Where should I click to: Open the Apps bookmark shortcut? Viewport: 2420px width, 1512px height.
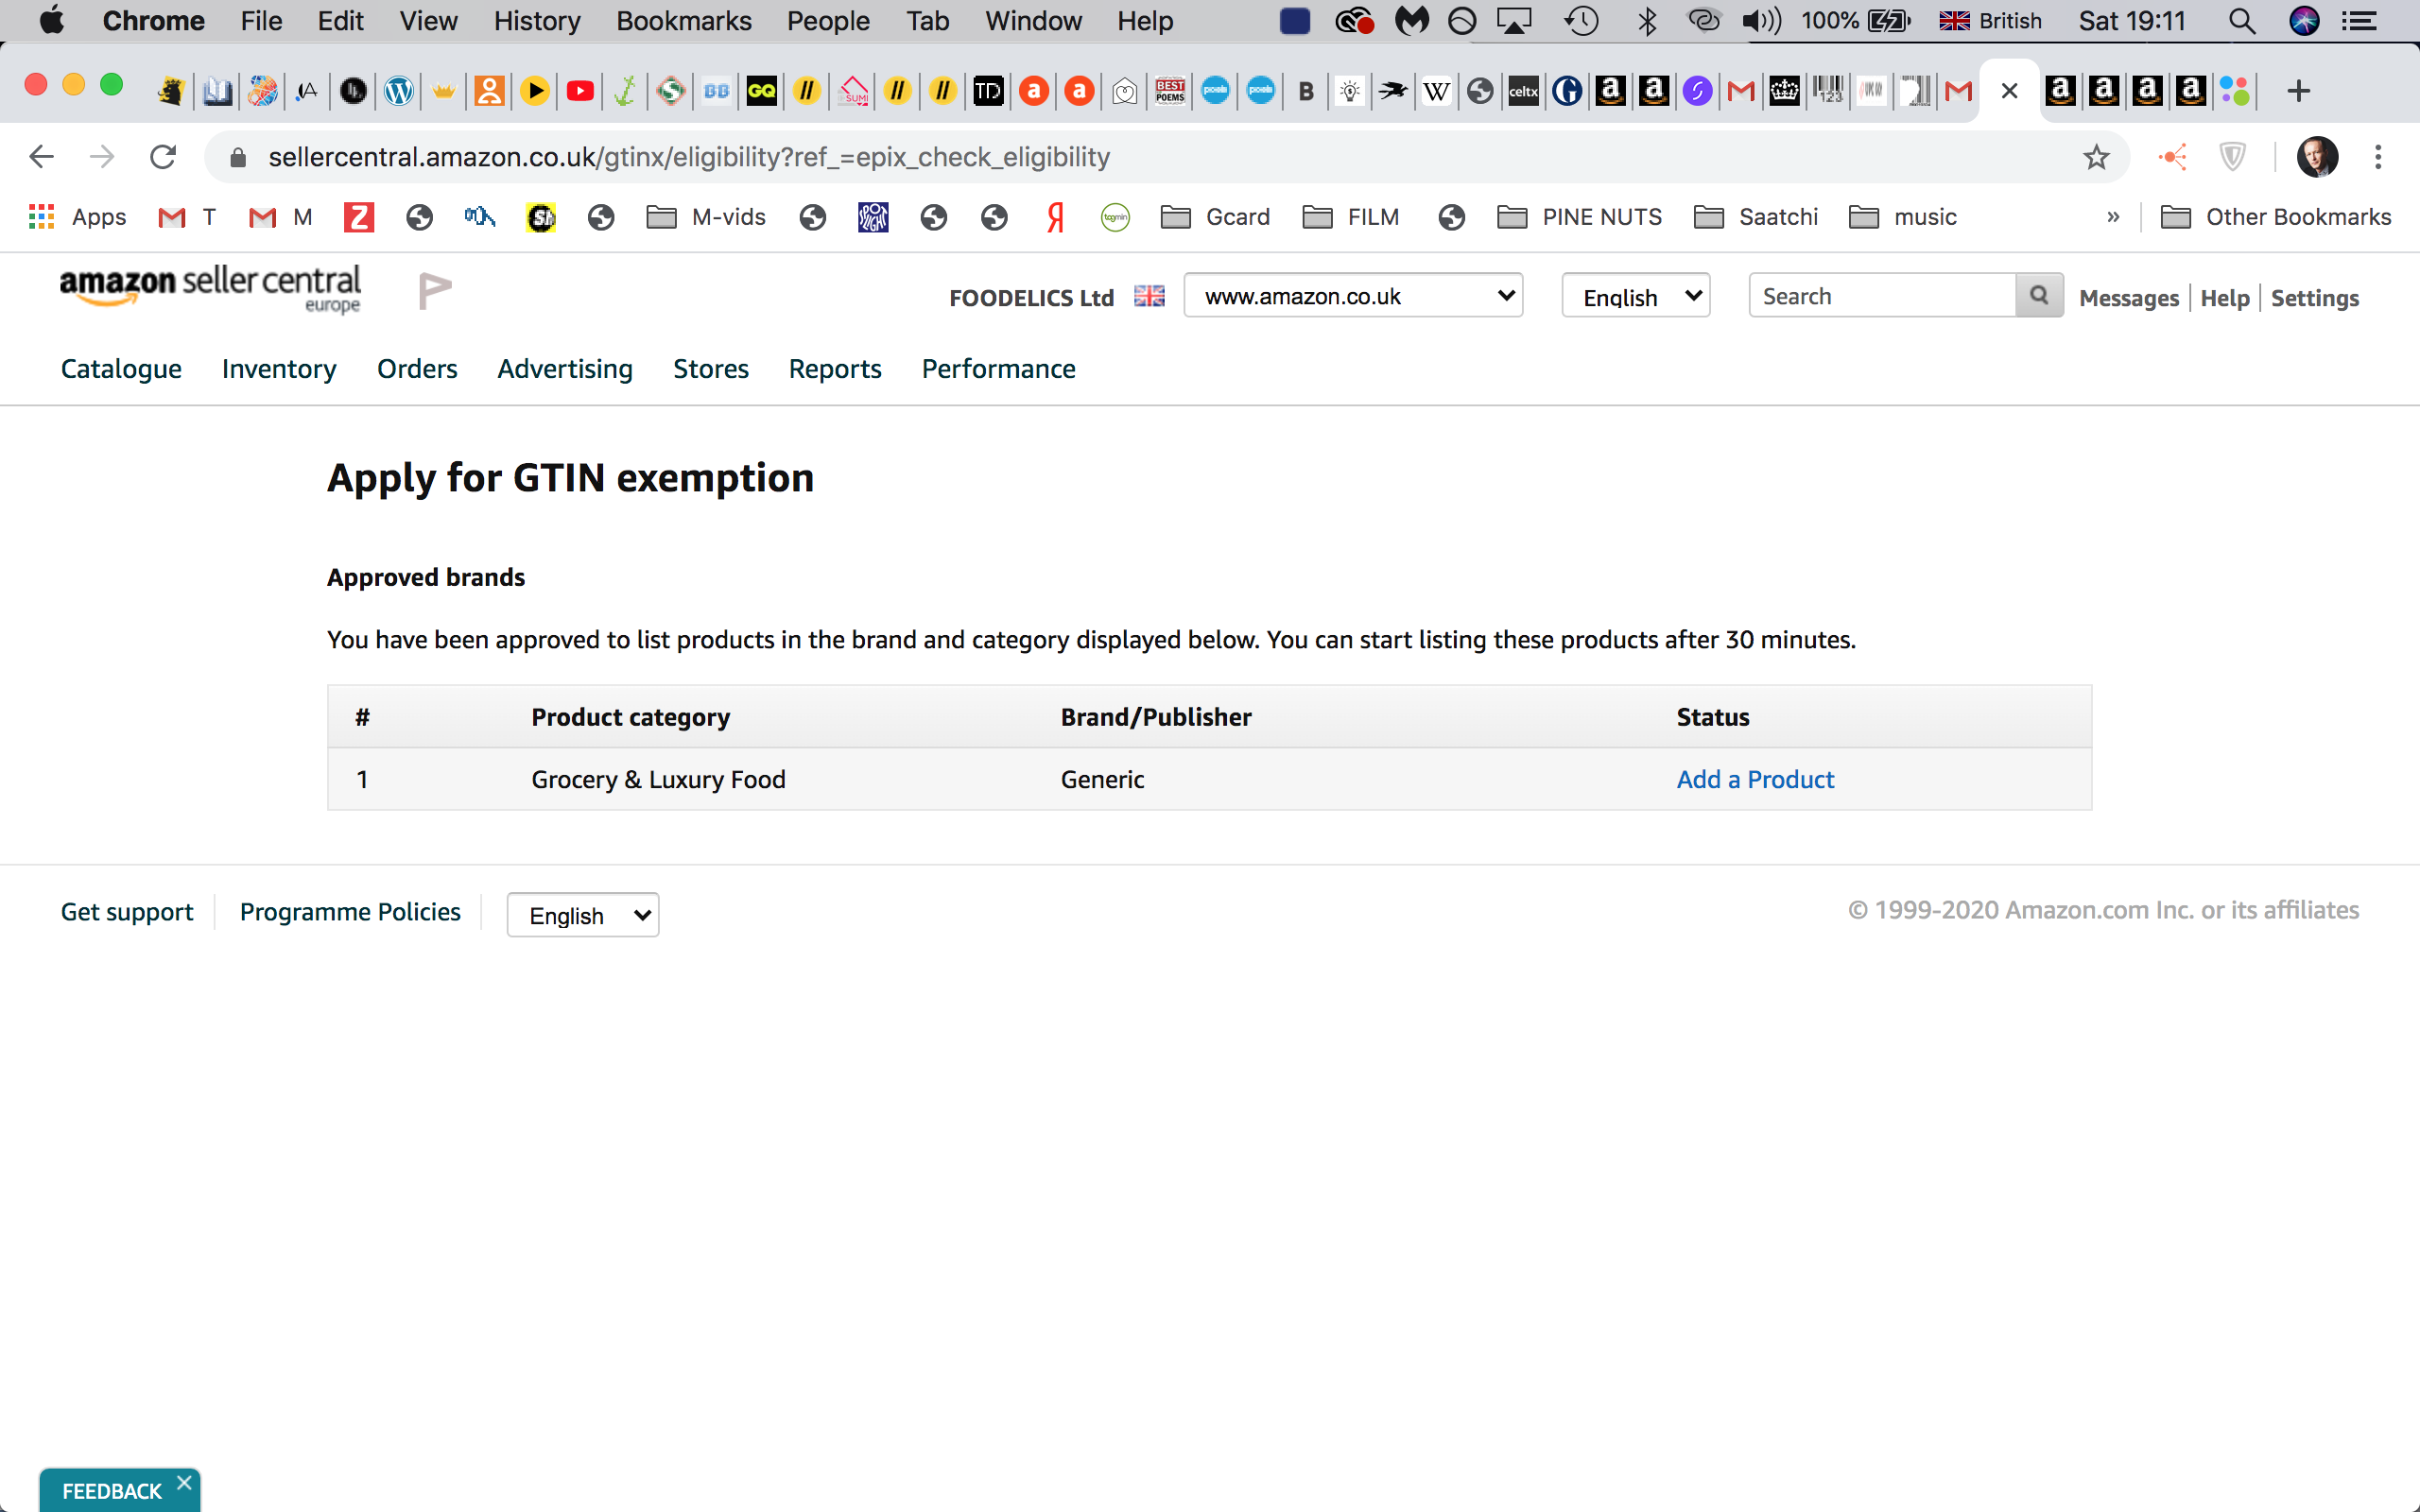coord(78,217)
